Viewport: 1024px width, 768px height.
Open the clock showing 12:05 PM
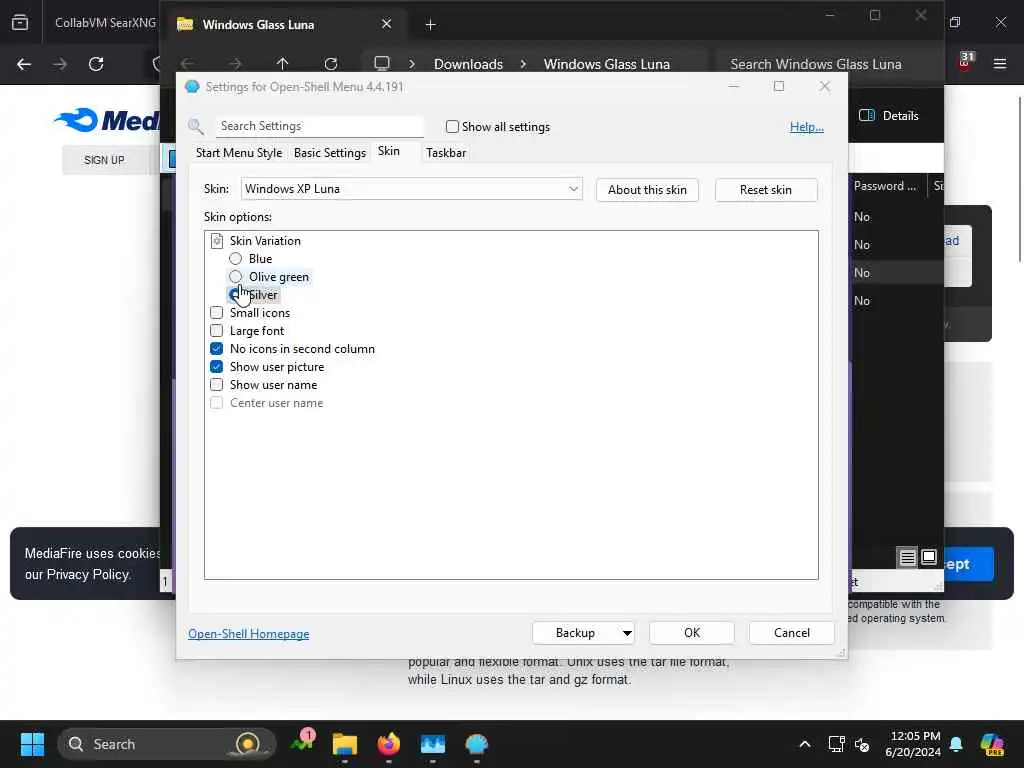point(913,744)
